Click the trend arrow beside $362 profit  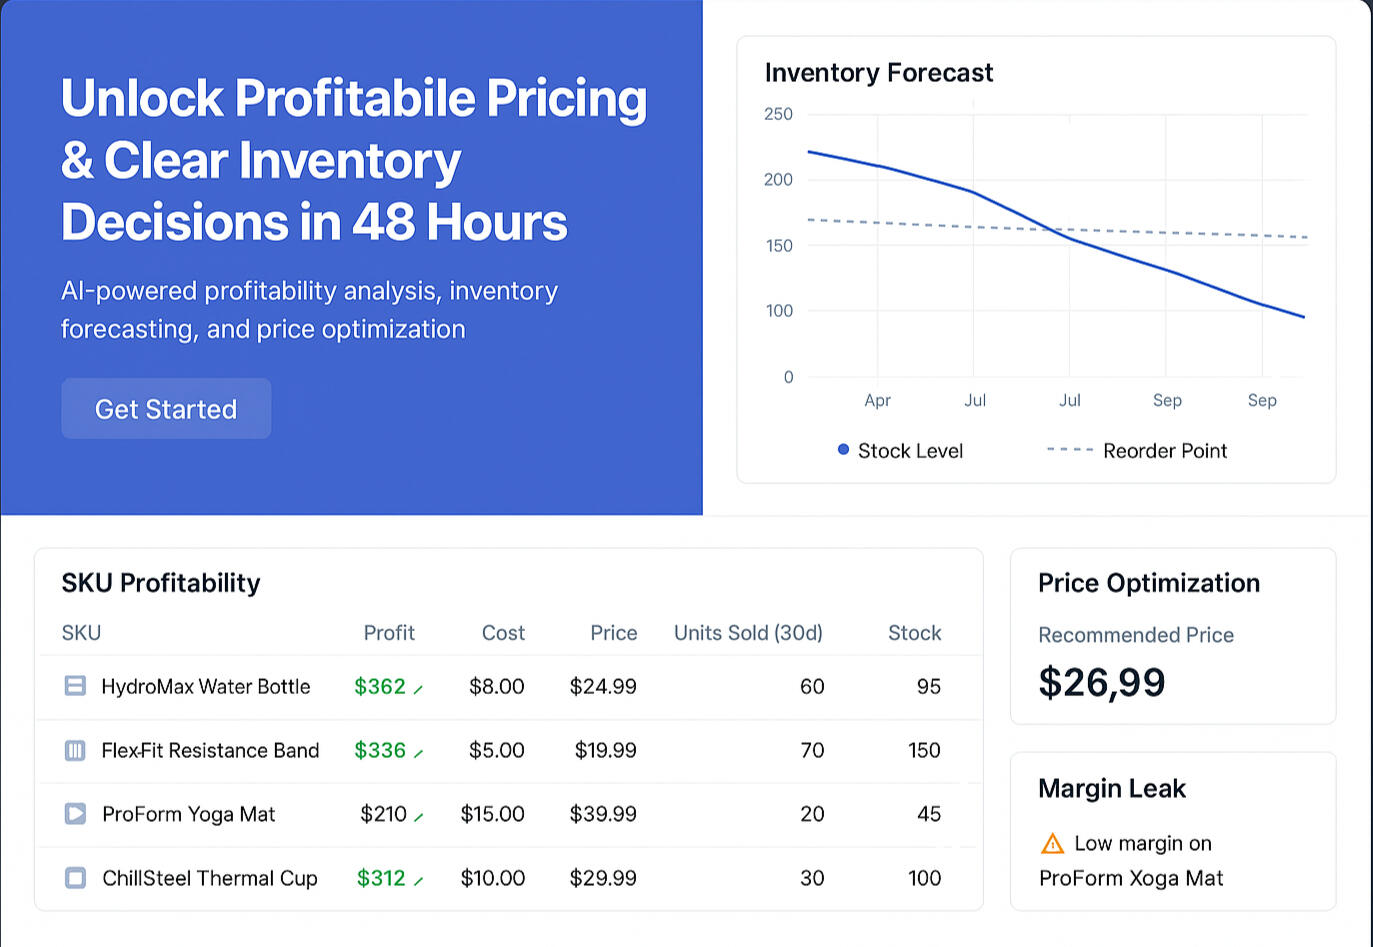418,689
